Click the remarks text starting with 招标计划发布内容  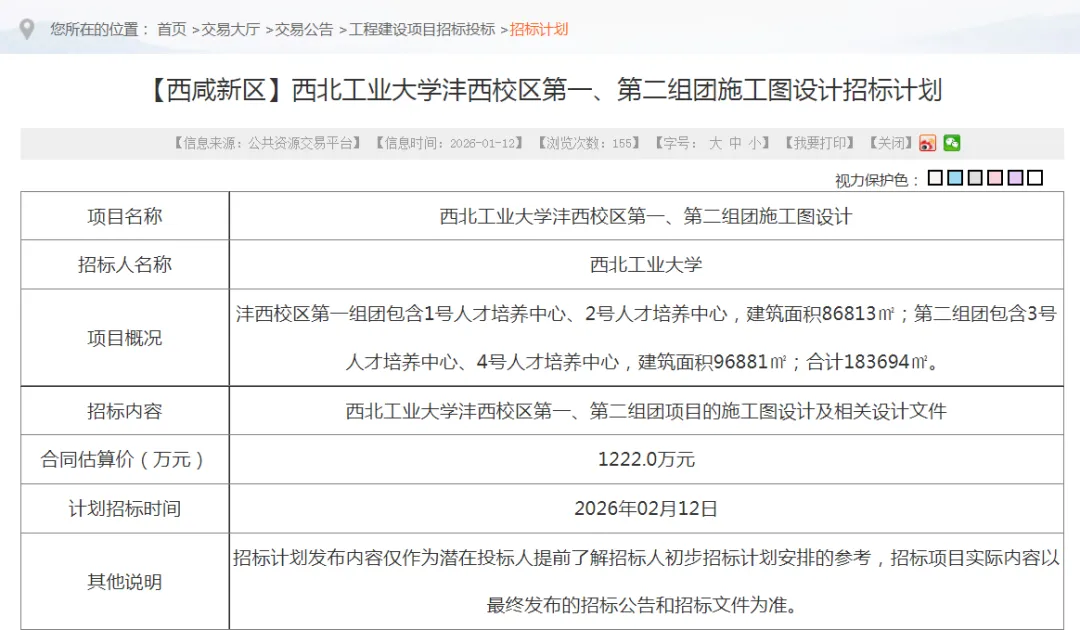[646, 582]
